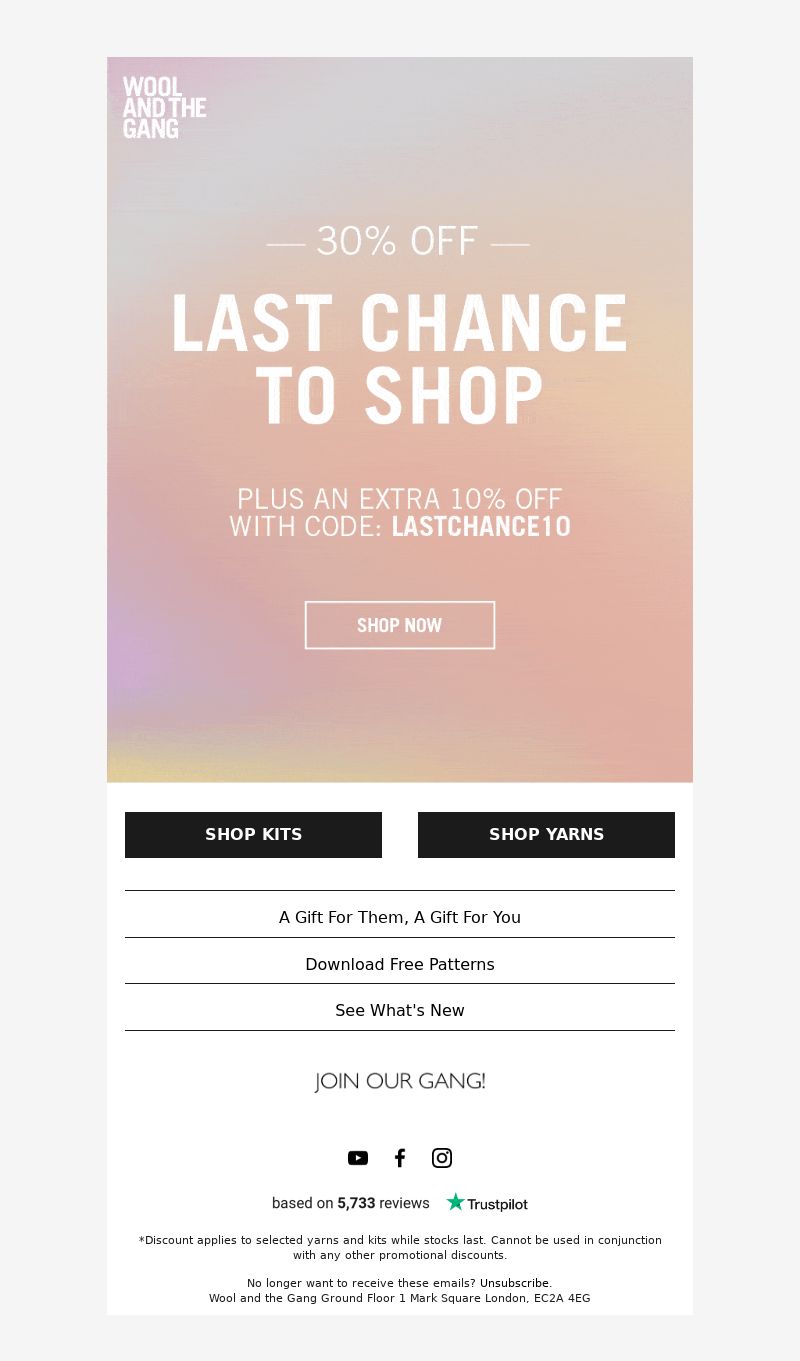The width and height of the screenshot is (800, 1361).
Task: Click the LAST CHANCE TO SHOP headline
Action: coord(400,359)
